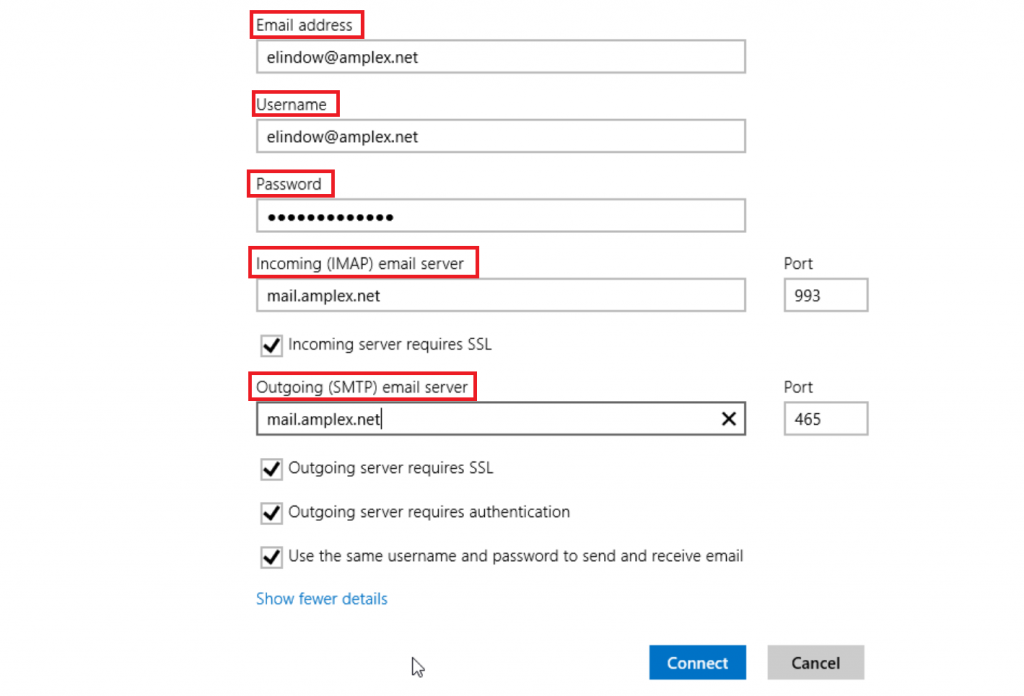Click the Outgoing (SMTP) email server label
Screen dimensions: 1024x696
pos(363,386)
